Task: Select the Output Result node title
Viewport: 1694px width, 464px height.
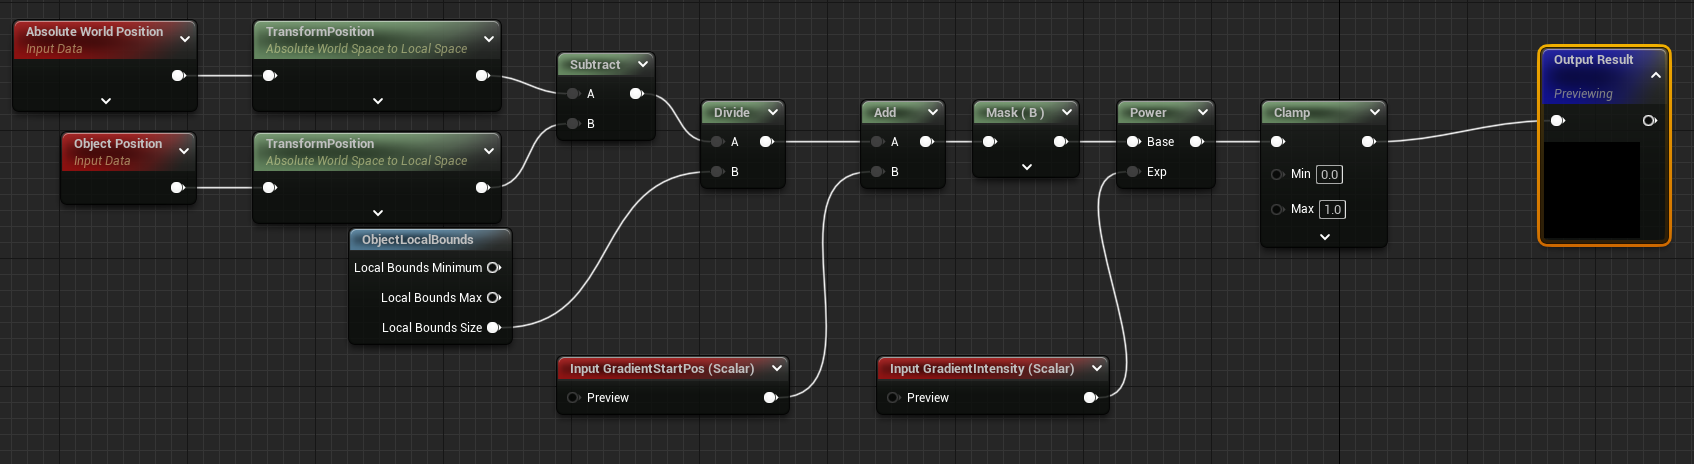Action: coord(1593,60)
